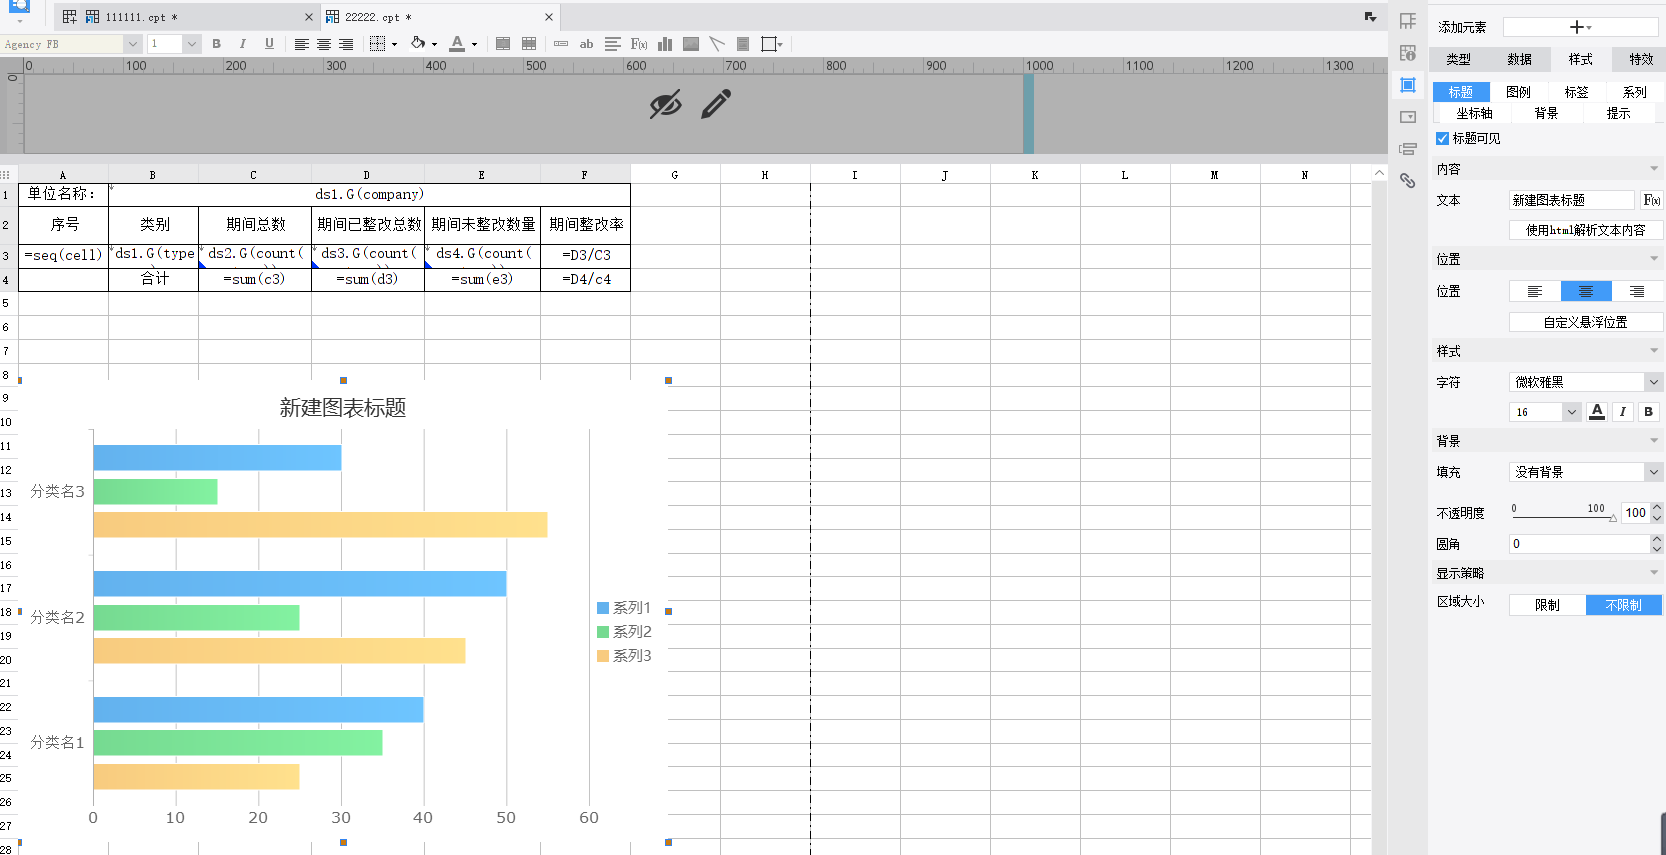The height and width of the screenshot is (855, 1666).
Task: Switch to 类型 tab
Action: [x=1459, y=59]
